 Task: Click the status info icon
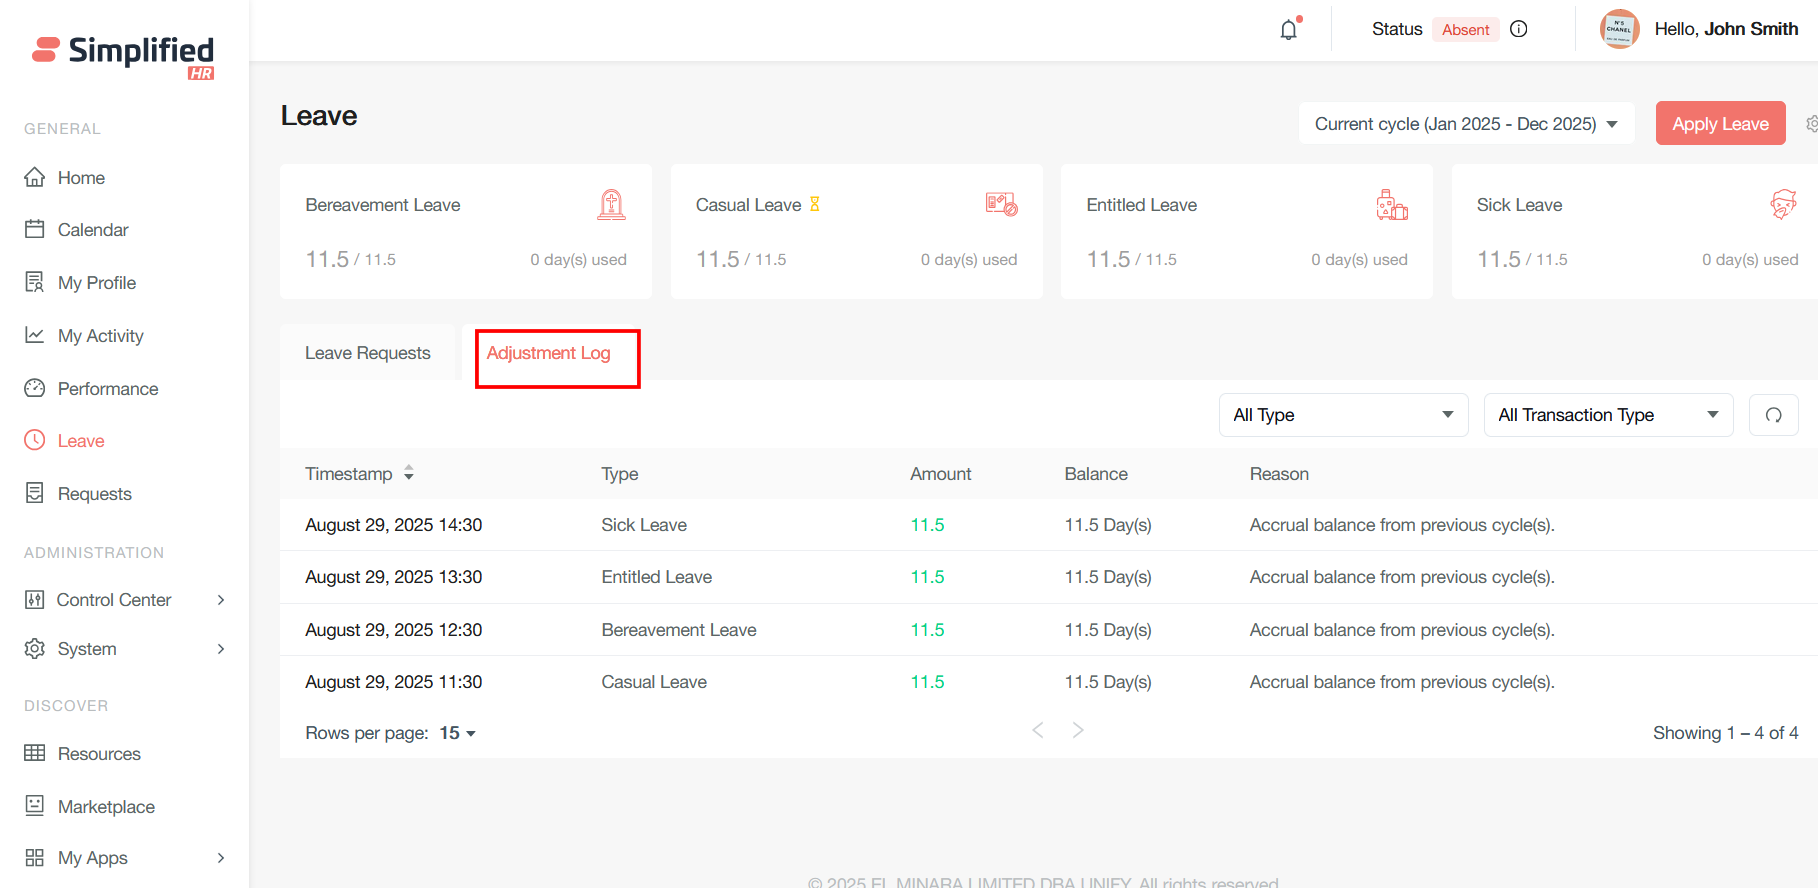(1518, 29)
